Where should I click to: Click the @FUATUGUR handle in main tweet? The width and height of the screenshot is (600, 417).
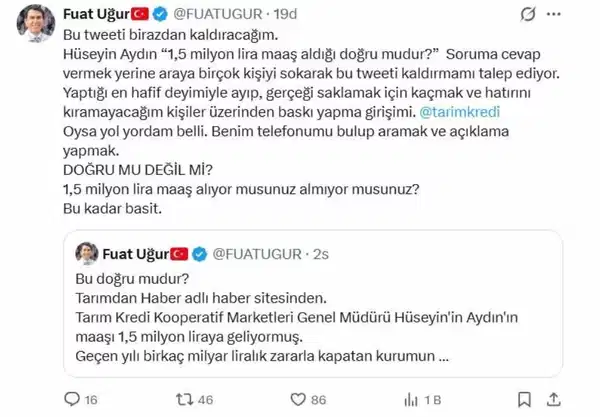pyautogui.click(x=218, y=14)
